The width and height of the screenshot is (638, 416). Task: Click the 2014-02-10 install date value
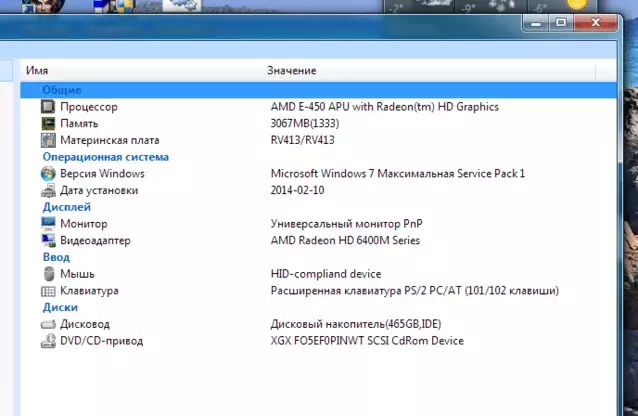tap(297, 190)
